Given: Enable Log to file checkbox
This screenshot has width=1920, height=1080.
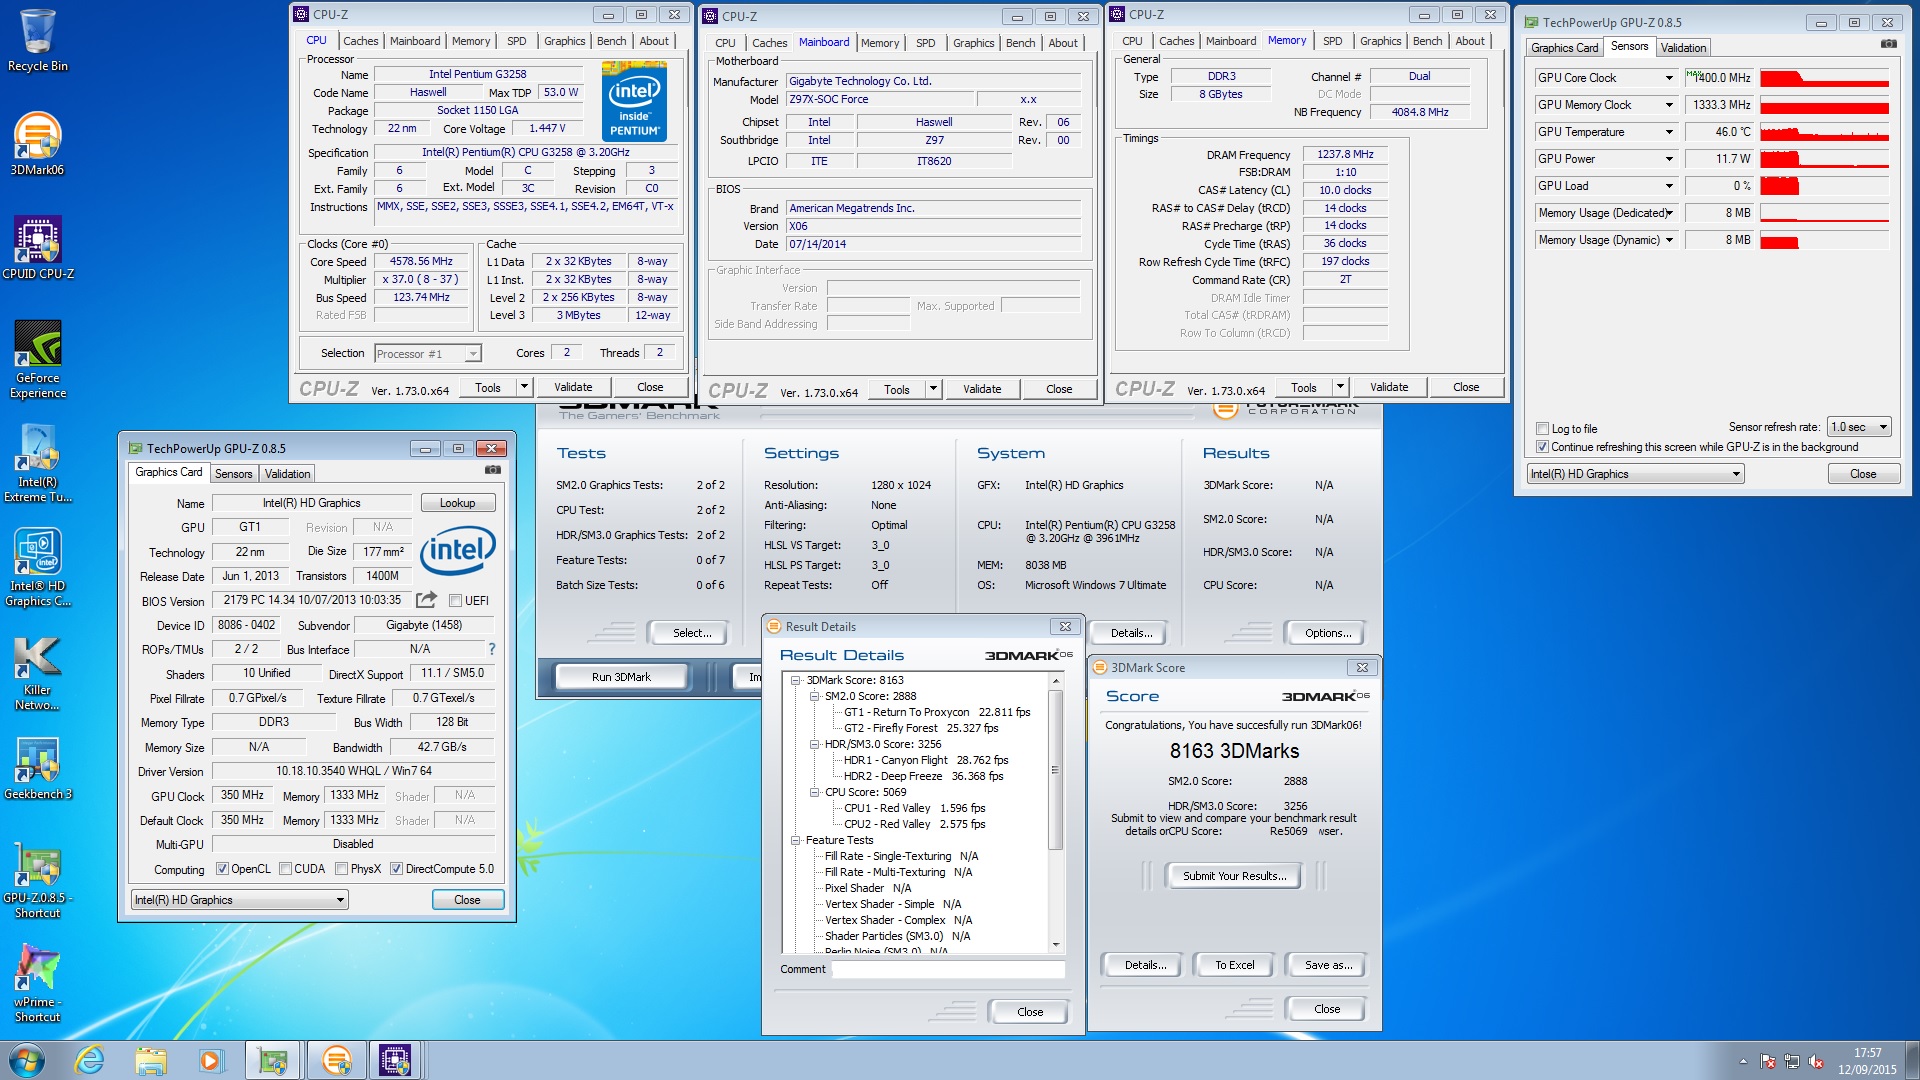Looking at the screenshot, I should (1542, 429).
